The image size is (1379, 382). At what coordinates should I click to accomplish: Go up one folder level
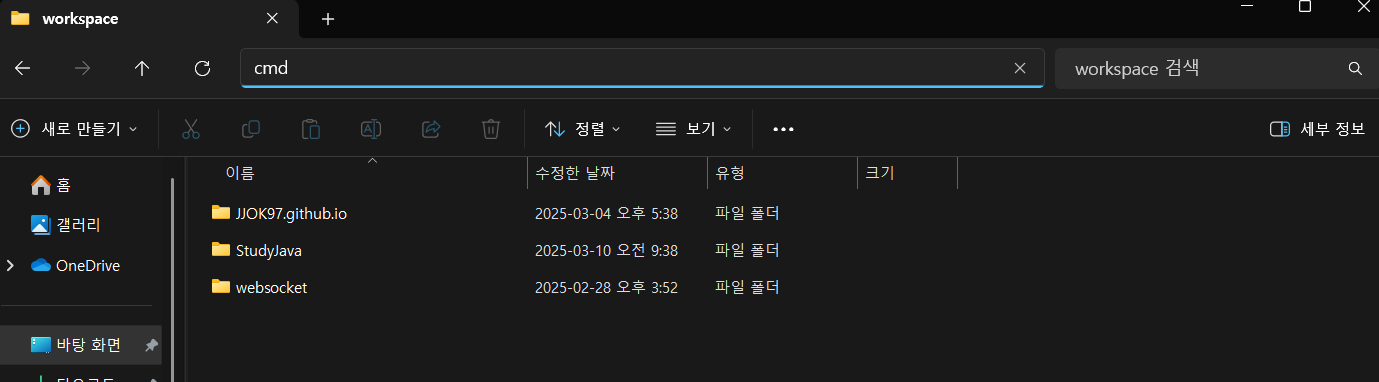click(x=142, y=68)
